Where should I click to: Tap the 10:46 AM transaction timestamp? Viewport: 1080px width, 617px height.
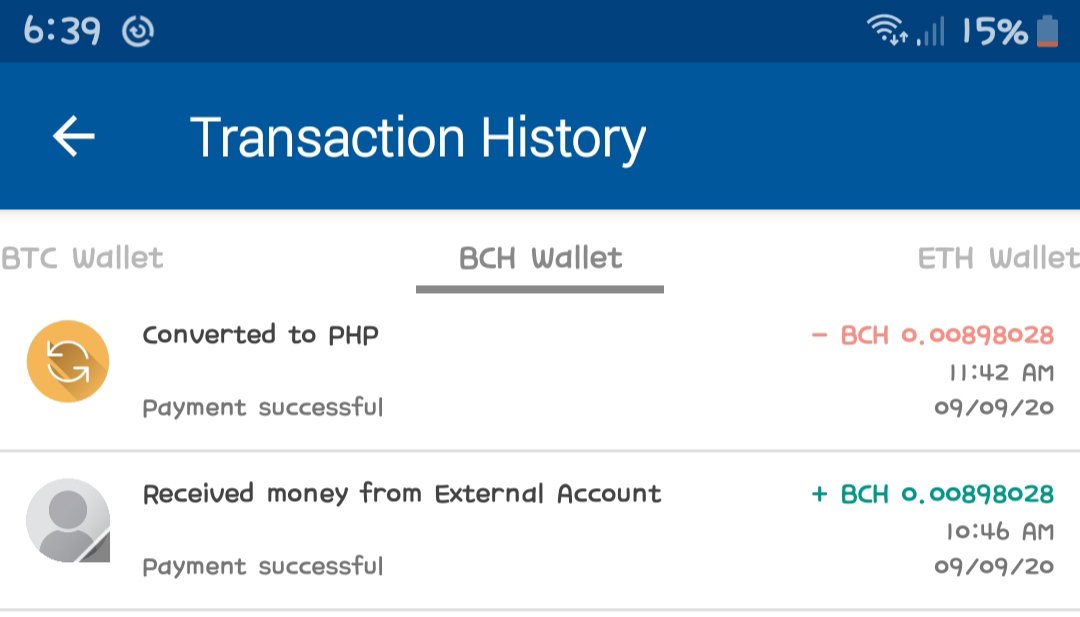[x=1000, y=532]
